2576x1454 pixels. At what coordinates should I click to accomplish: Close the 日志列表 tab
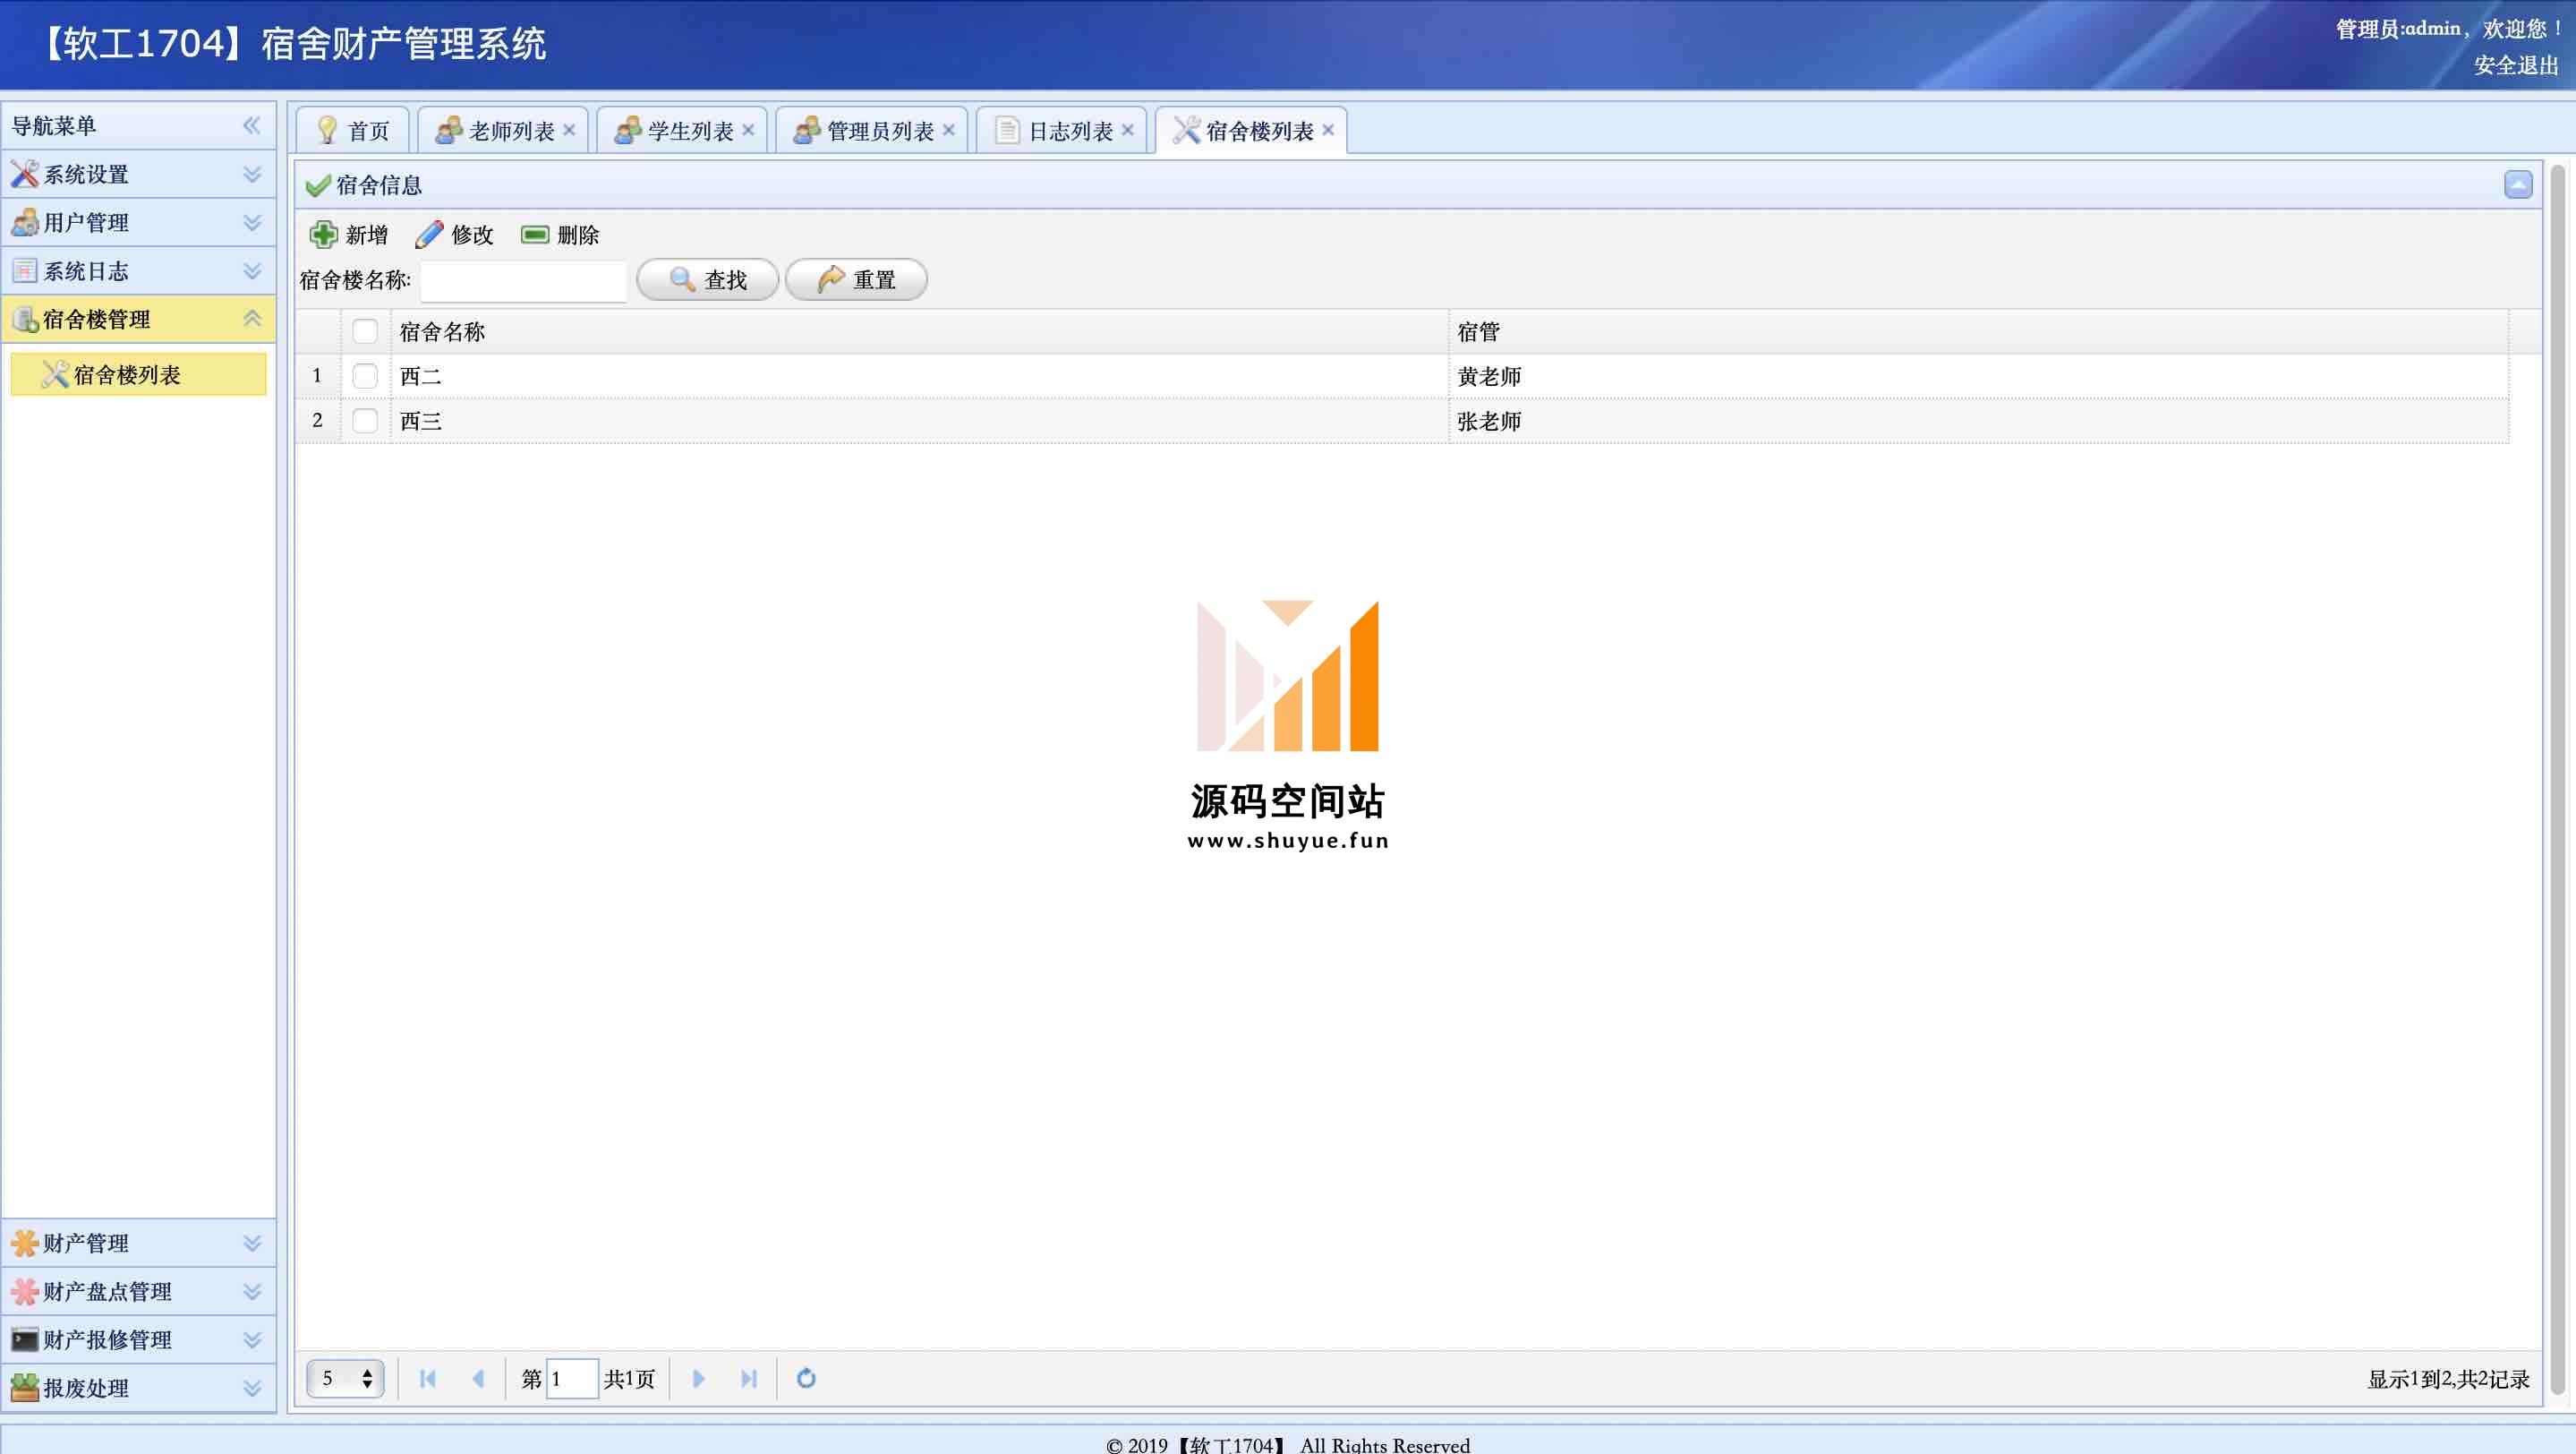pyautogui.click(x=1128, y=130)
